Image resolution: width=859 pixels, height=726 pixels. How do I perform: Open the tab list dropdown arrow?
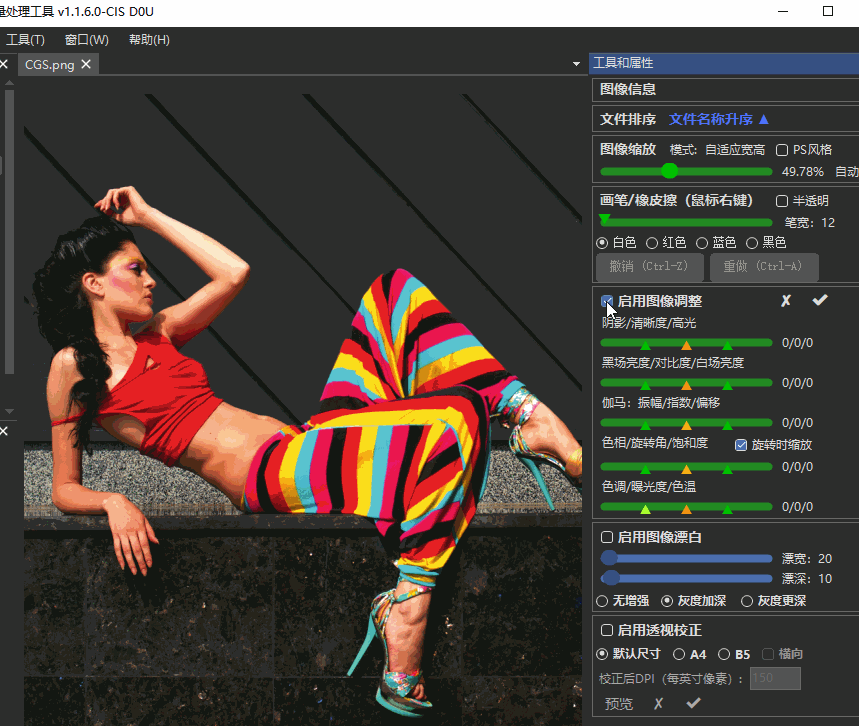point(576,64)
